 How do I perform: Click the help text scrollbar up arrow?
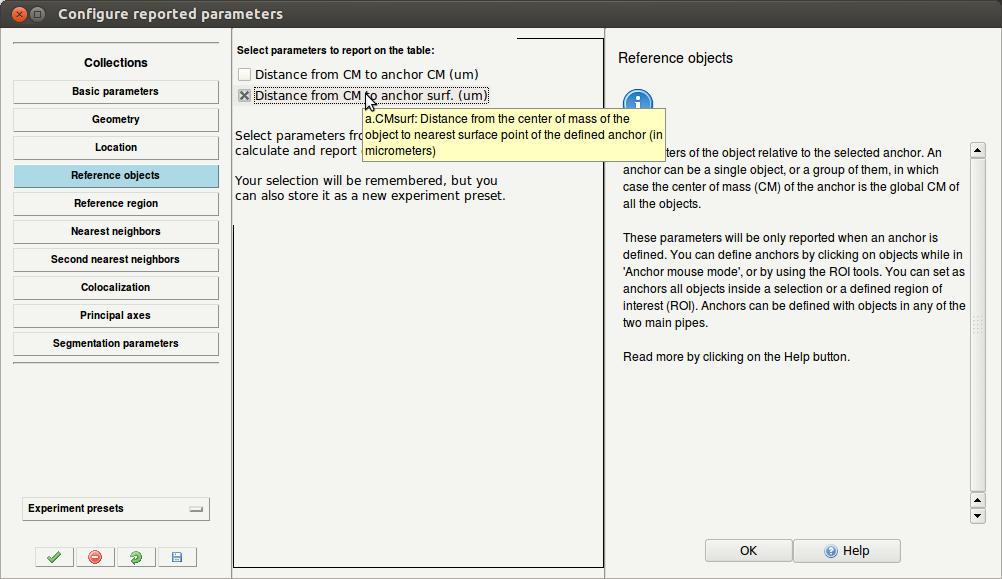tap(978, 150)
